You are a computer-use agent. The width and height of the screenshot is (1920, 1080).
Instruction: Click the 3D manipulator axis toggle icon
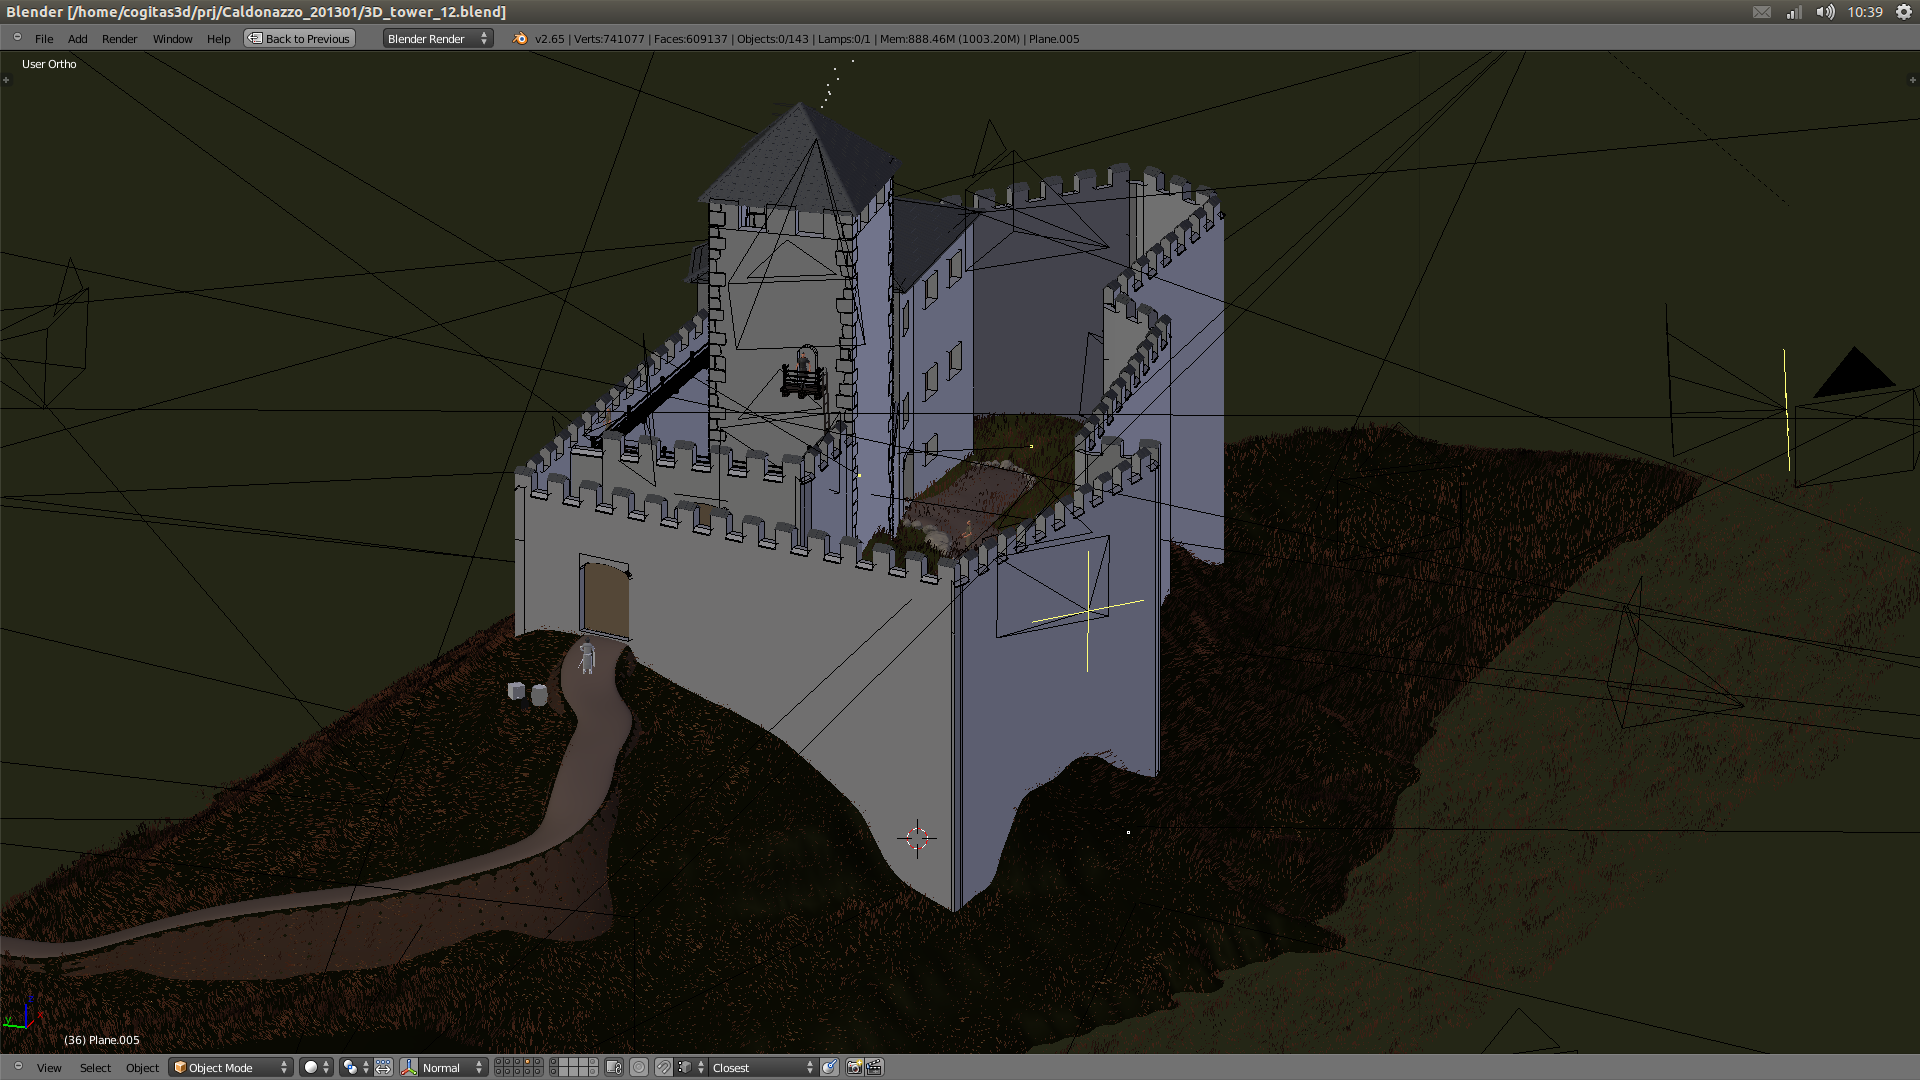[x=409, y=1067]
